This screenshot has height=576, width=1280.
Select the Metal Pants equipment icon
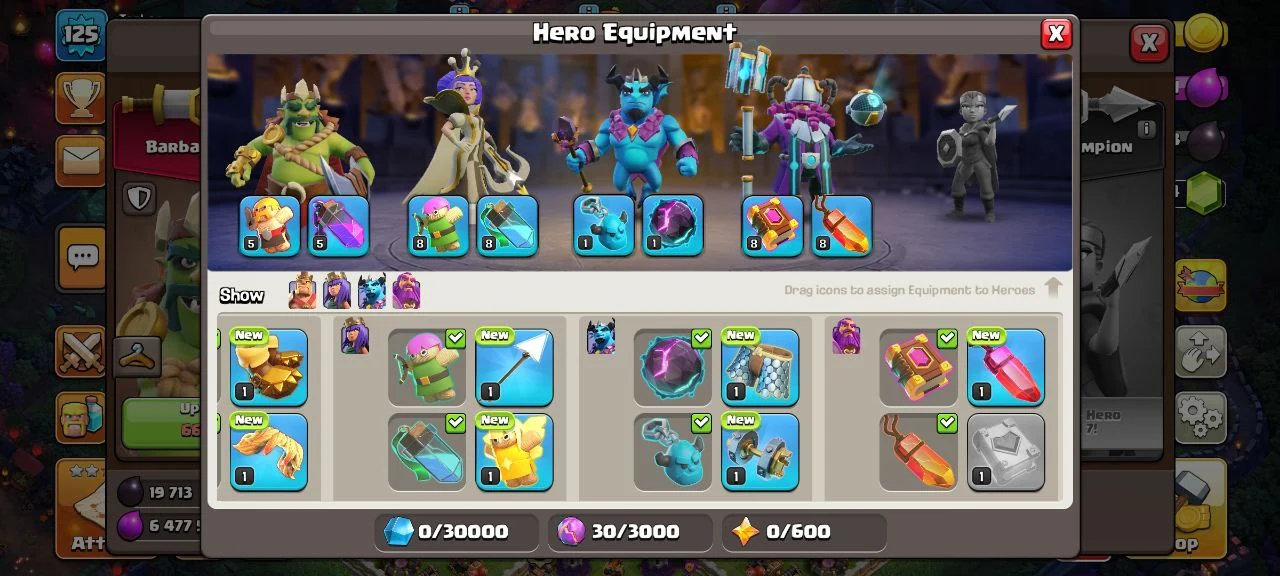(760, 367)
